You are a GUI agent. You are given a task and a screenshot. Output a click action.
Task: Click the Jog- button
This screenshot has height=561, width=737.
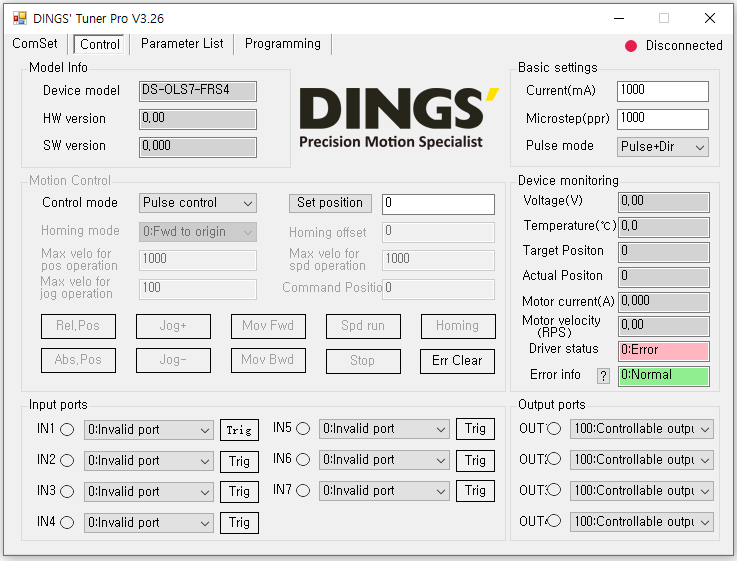pyautogui.click(x=173, y=360)
